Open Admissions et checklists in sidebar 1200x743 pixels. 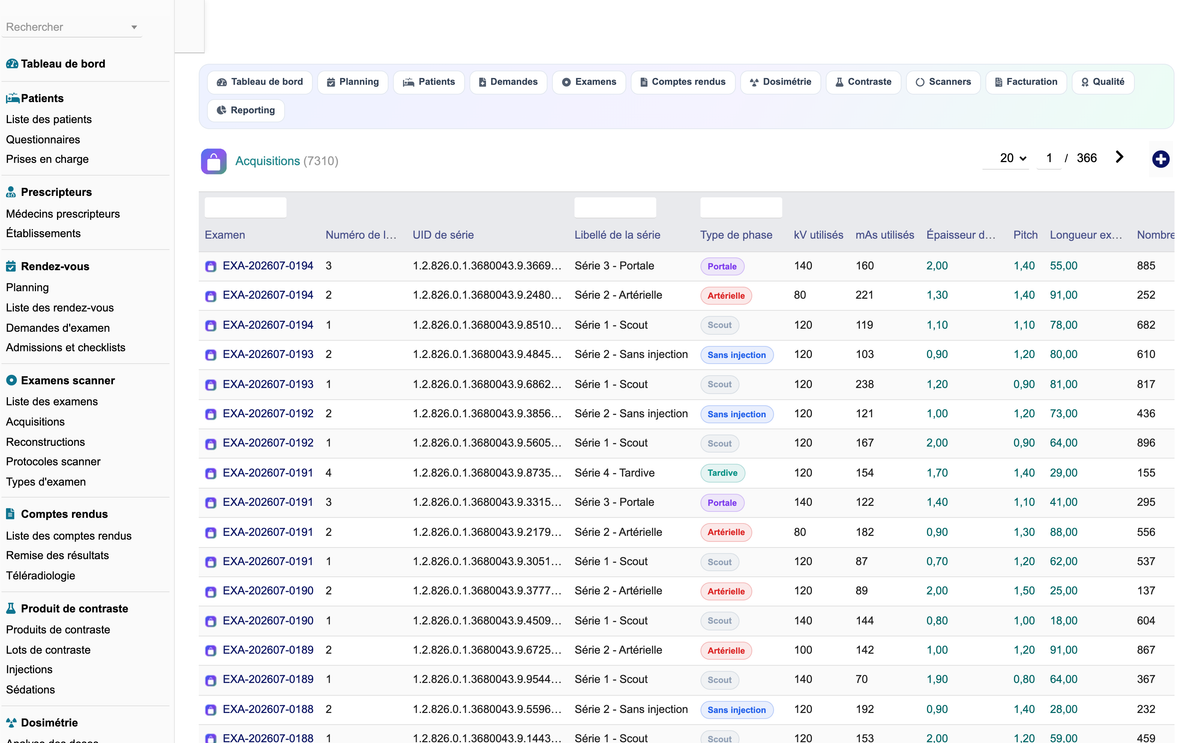click(66, 348)
